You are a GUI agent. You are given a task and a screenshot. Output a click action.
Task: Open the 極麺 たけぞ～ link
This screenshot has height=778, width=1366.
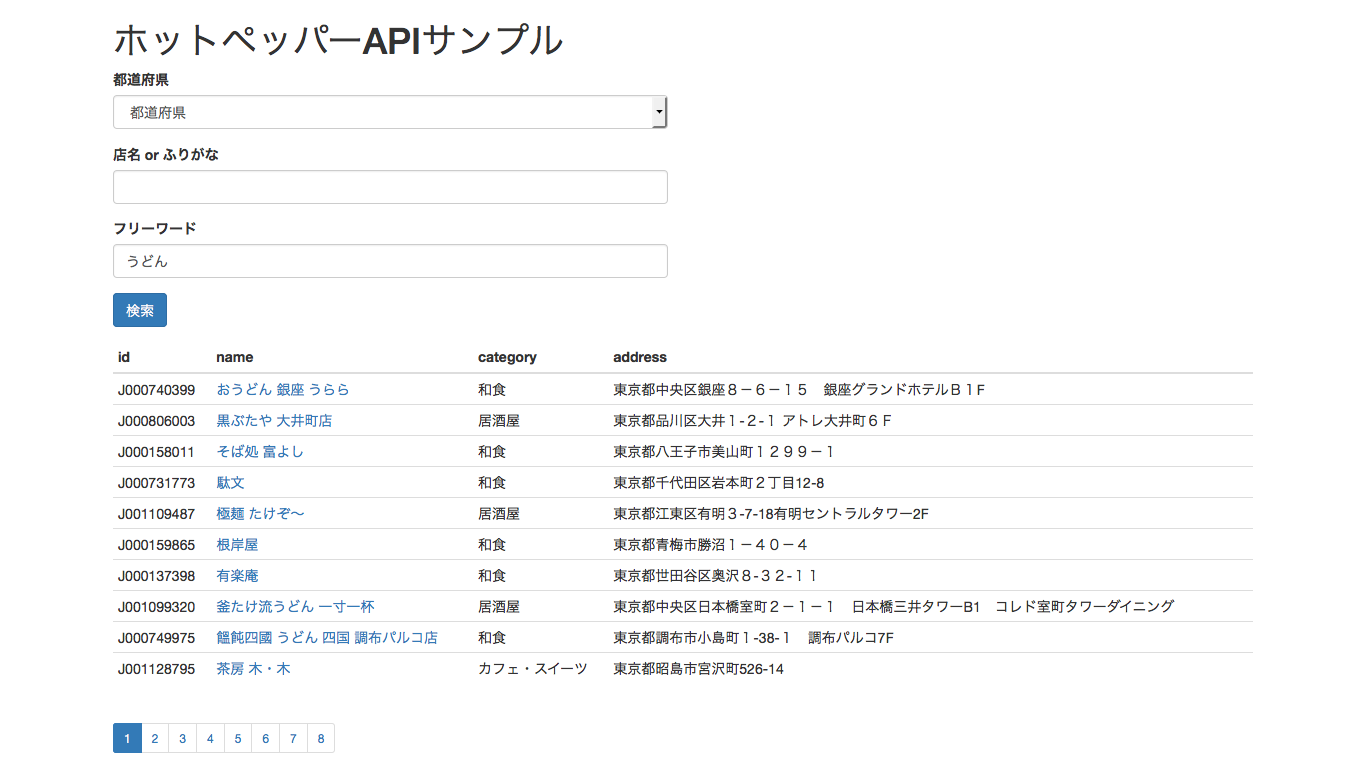(x=261, y=513)
